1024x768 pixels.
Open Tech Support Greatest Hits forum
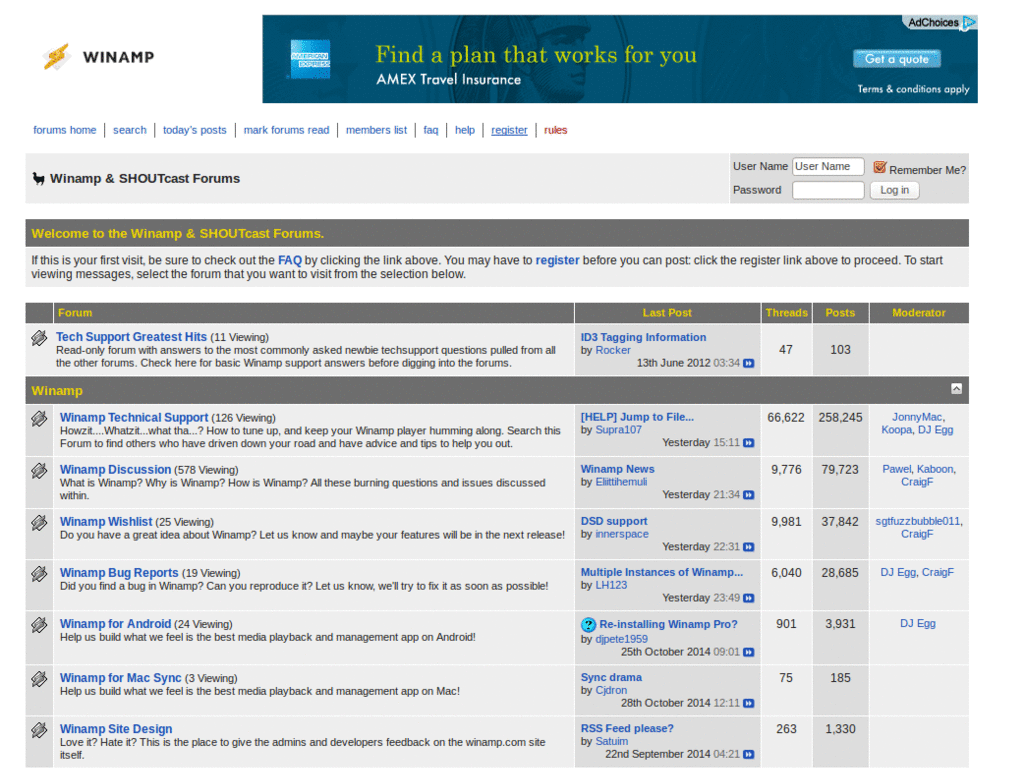click(131, 337)
